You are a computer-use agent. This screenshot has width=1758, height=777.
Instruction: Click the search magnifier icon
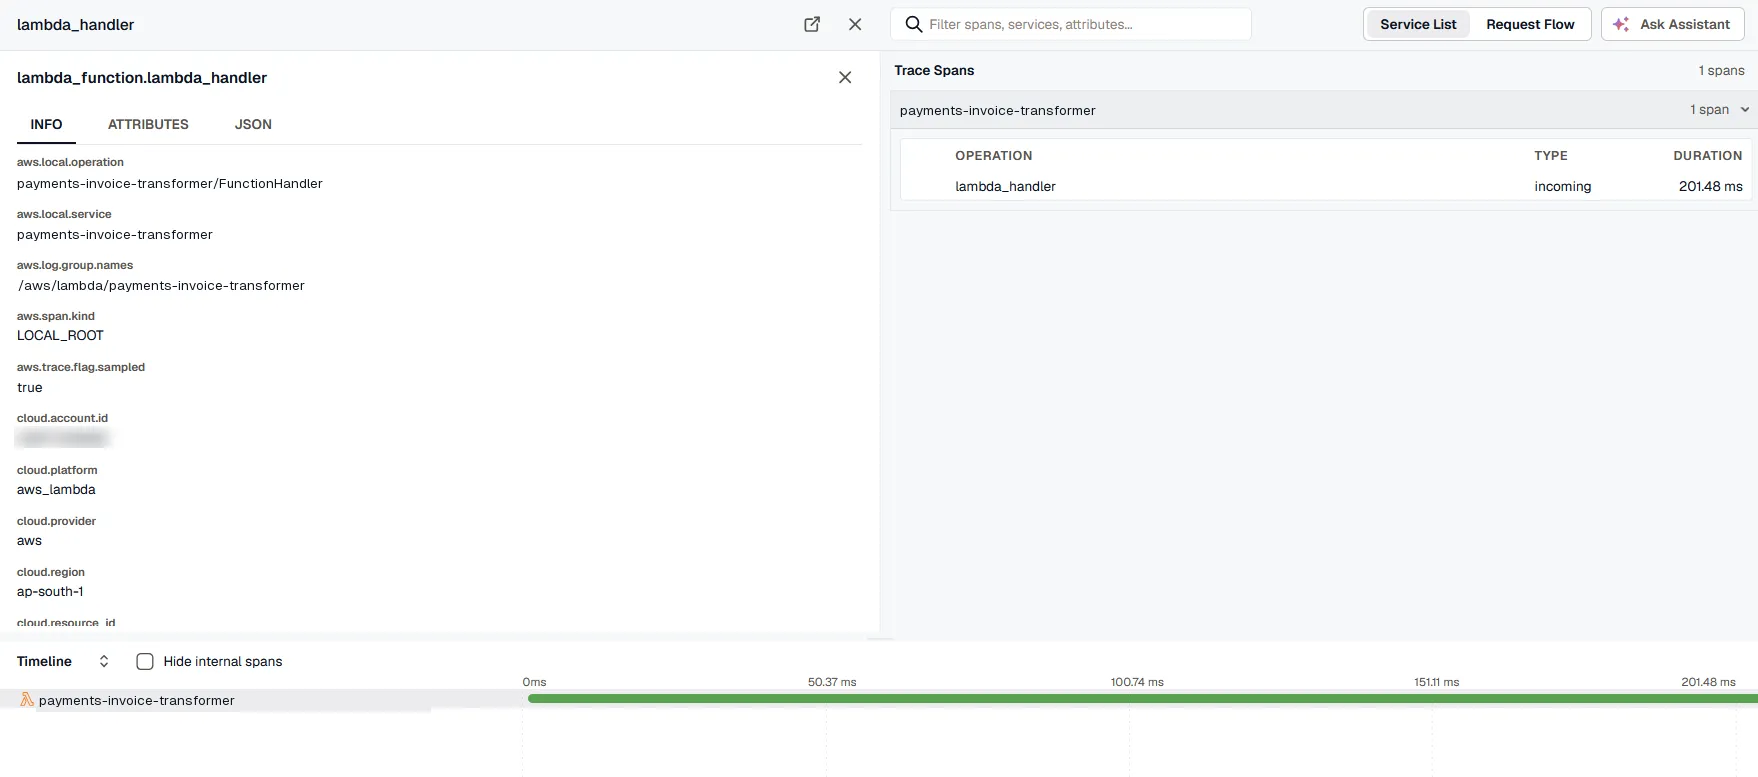click(x=913, y=24)
